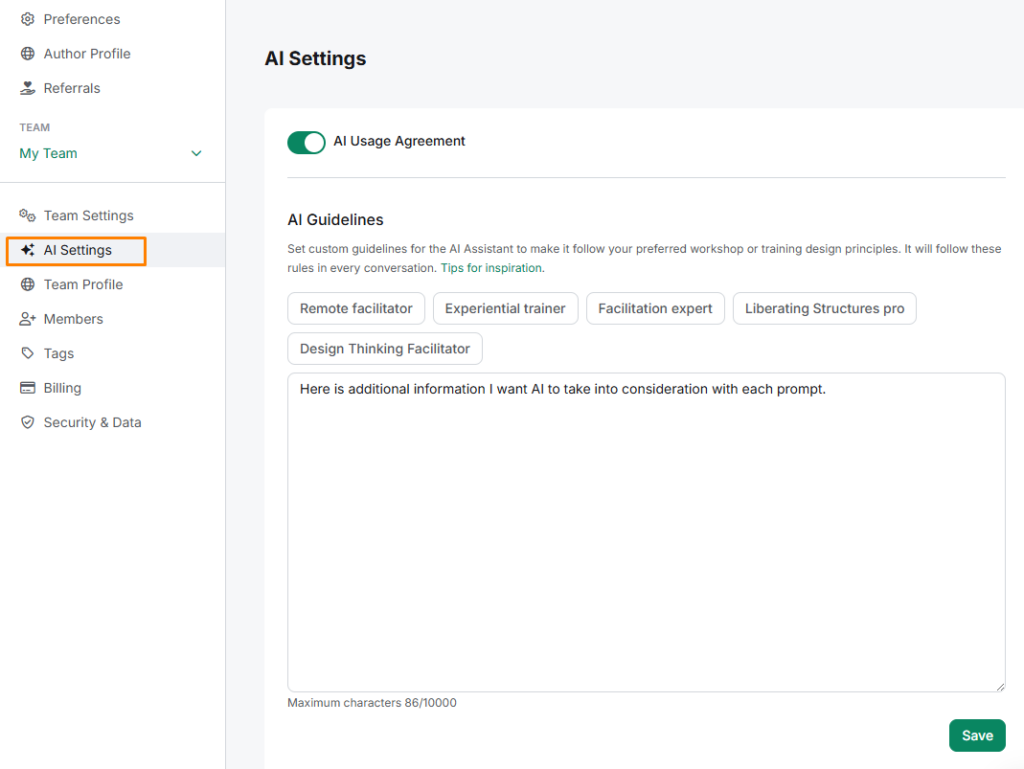Click the Team Settings gears icon
Screen dimensions: 1024x769
click(28, 215)
